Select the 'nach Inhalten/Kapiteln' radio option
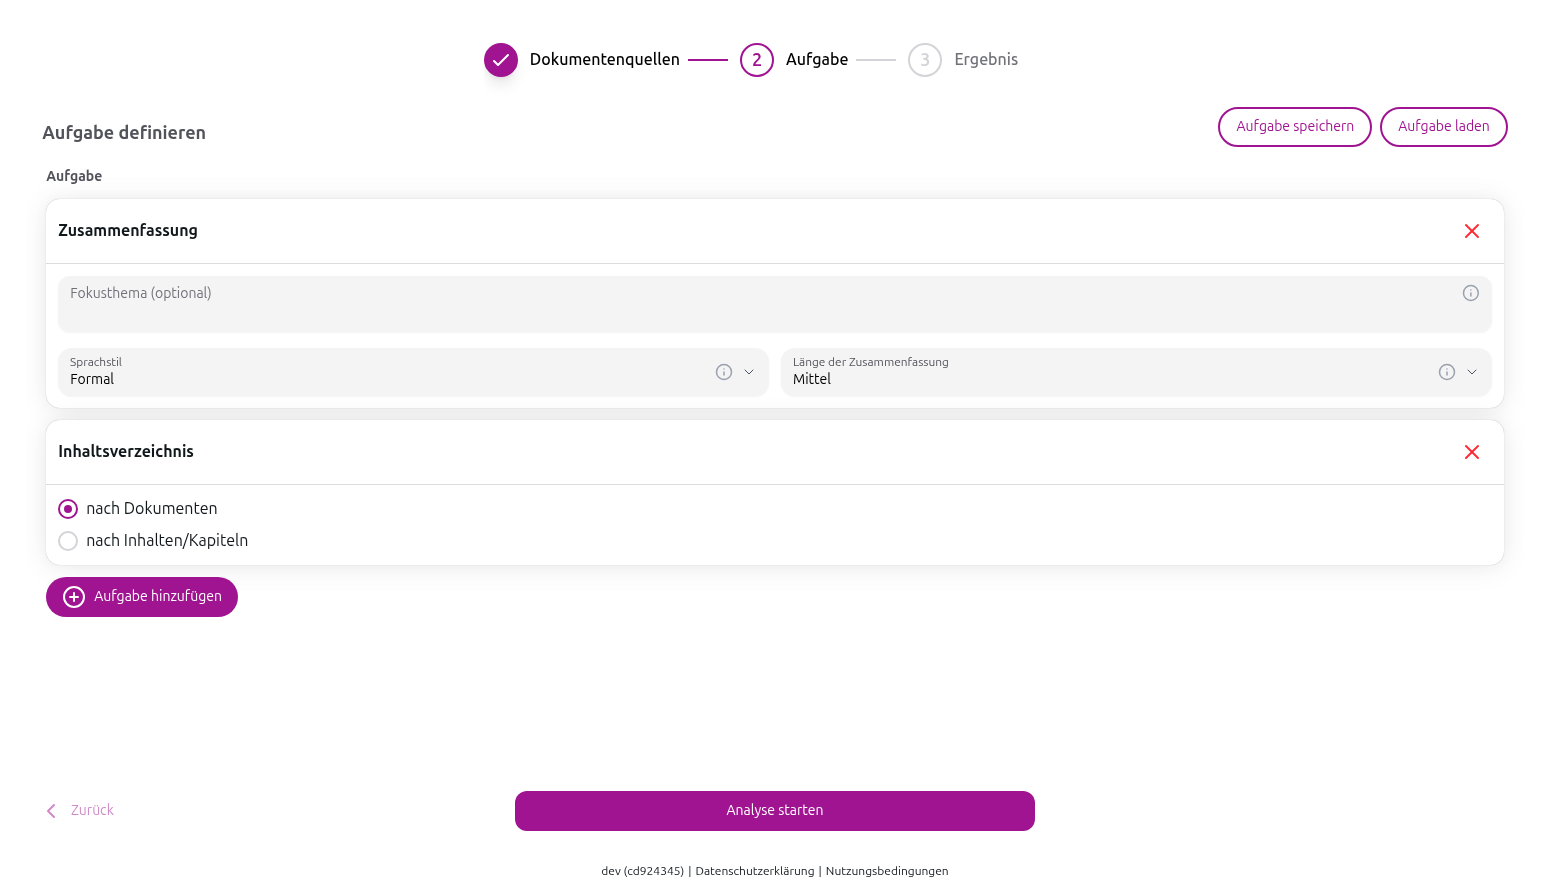The height and width of the screenshot is (879, 1545). (68, 541)
